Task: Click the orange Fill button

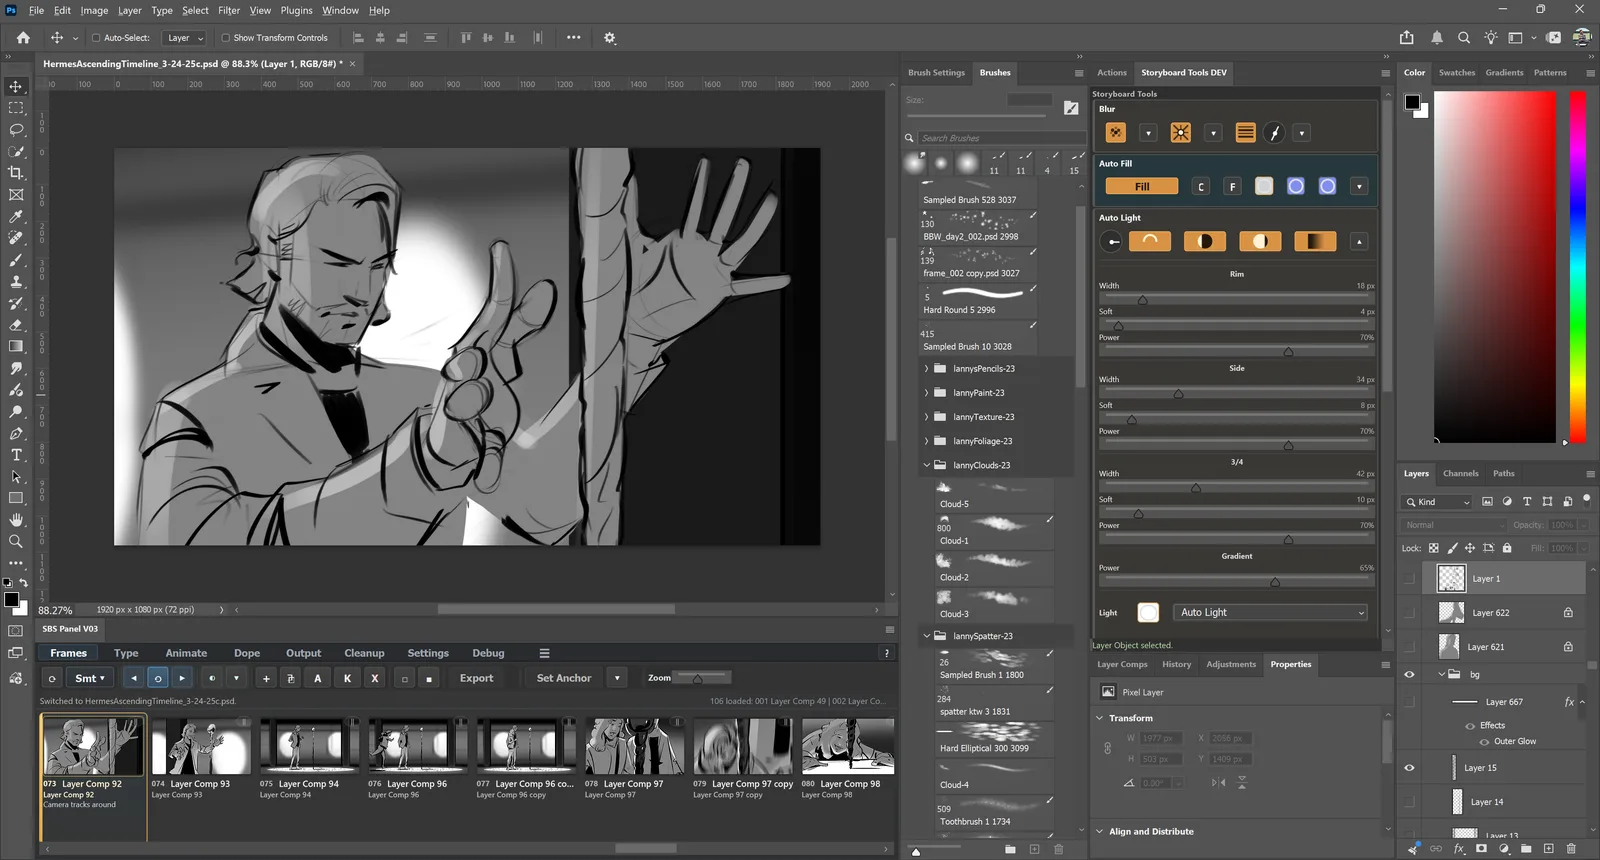Action: 1142,186
